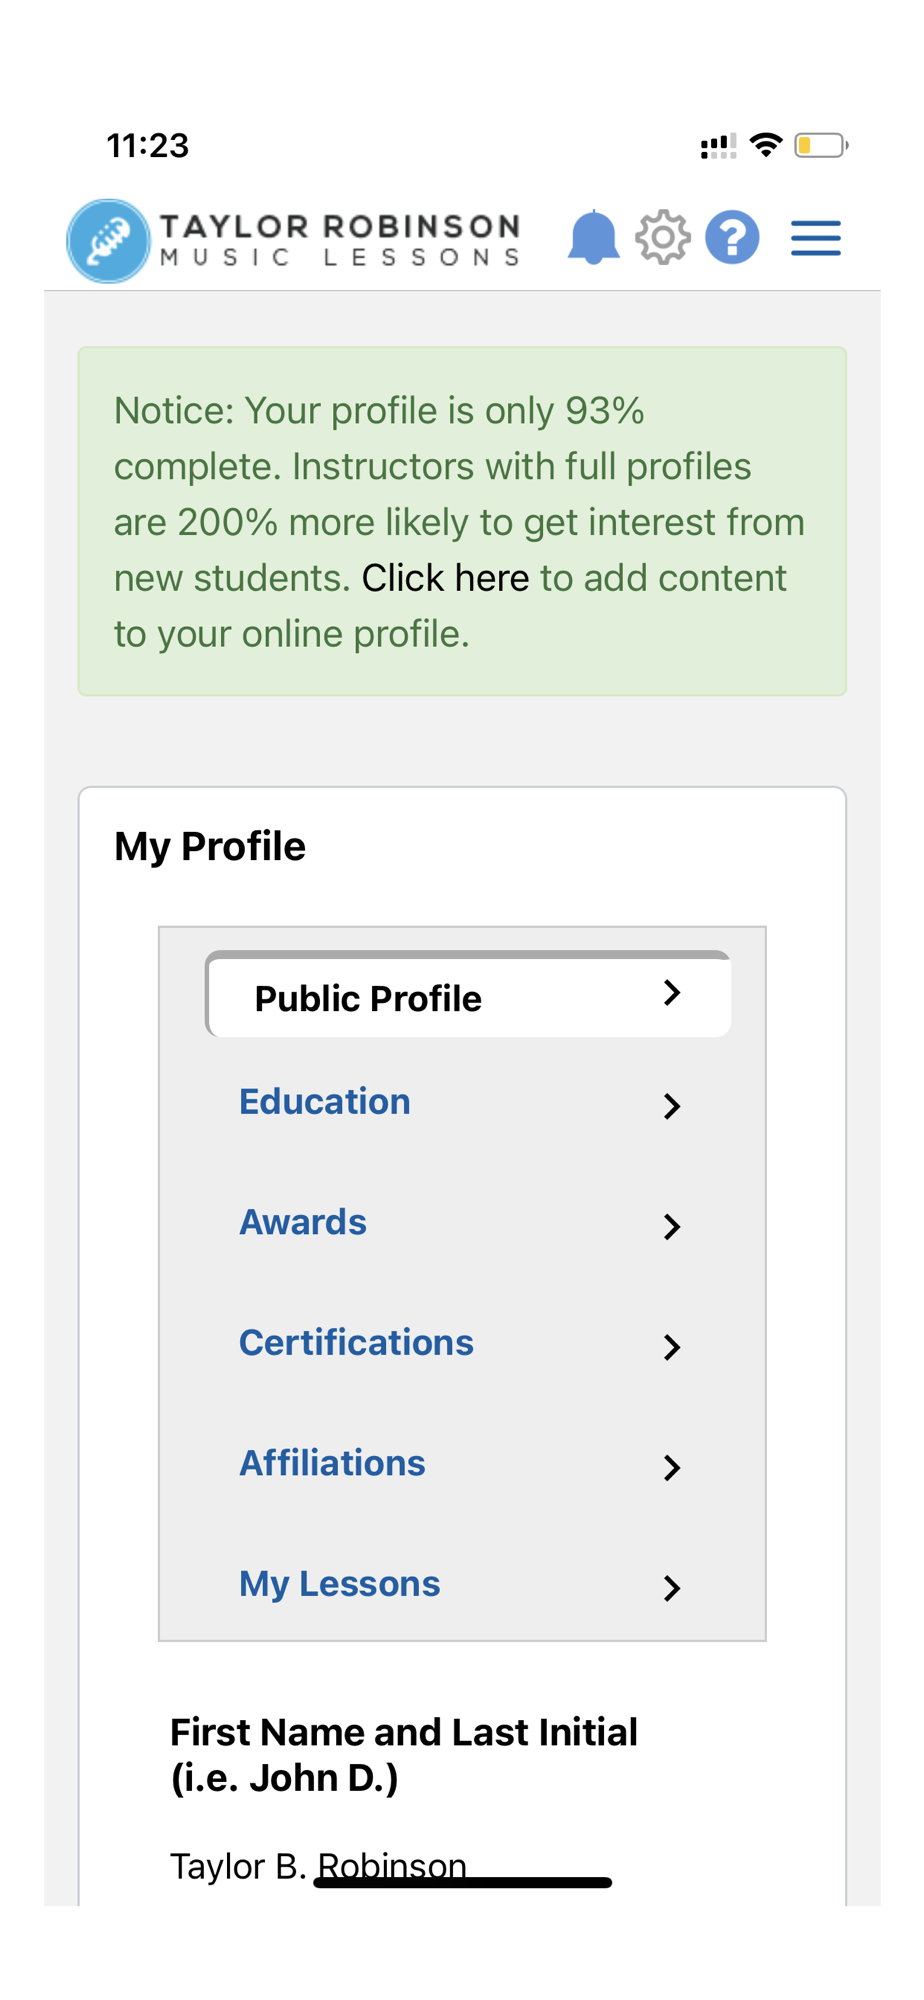
Task: Tap the battery icon in status bar
Action: pyautogui.click(x=821, y=146)
